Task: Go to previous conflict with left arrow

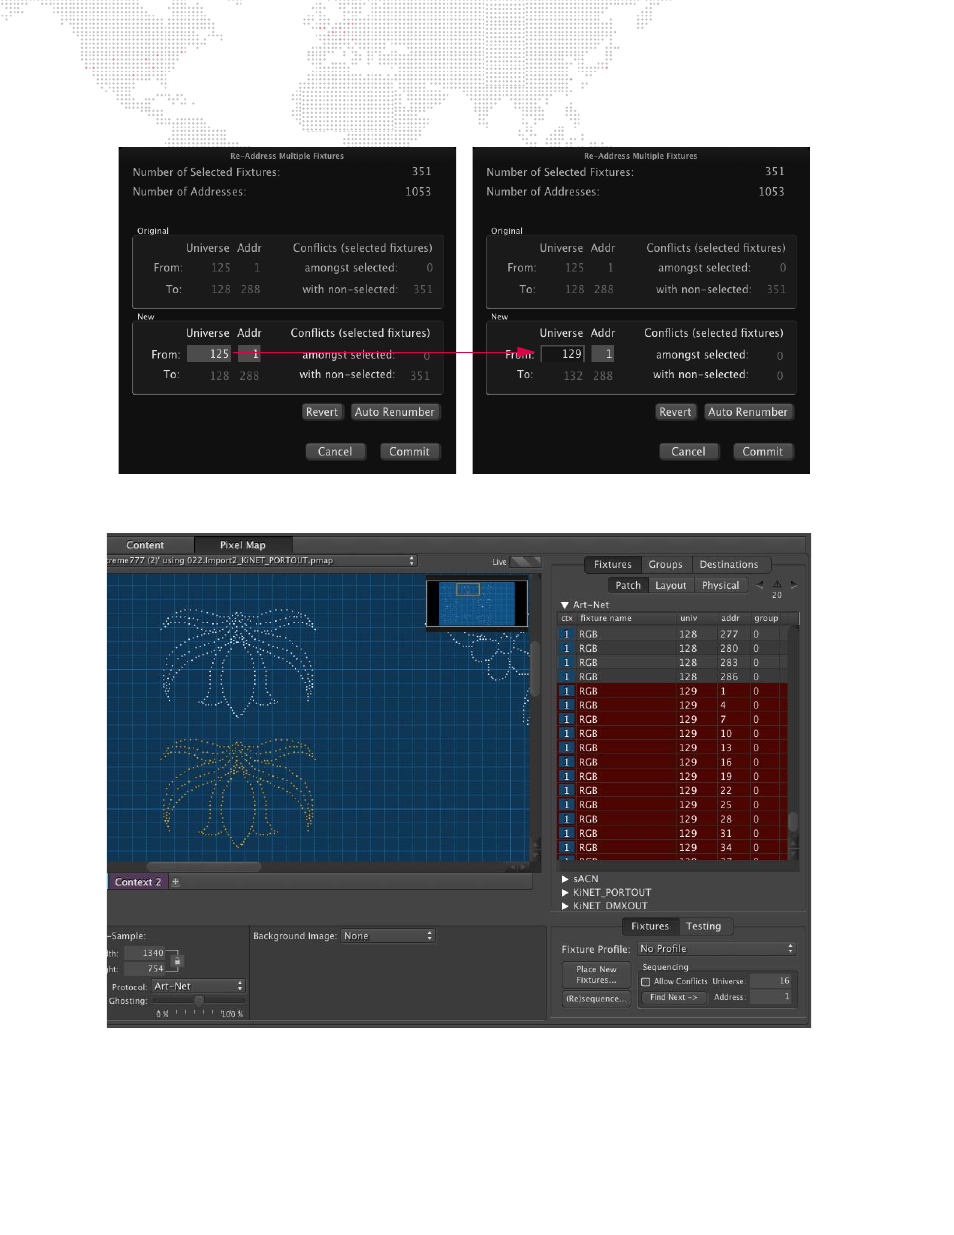Action: pos(759,584)
